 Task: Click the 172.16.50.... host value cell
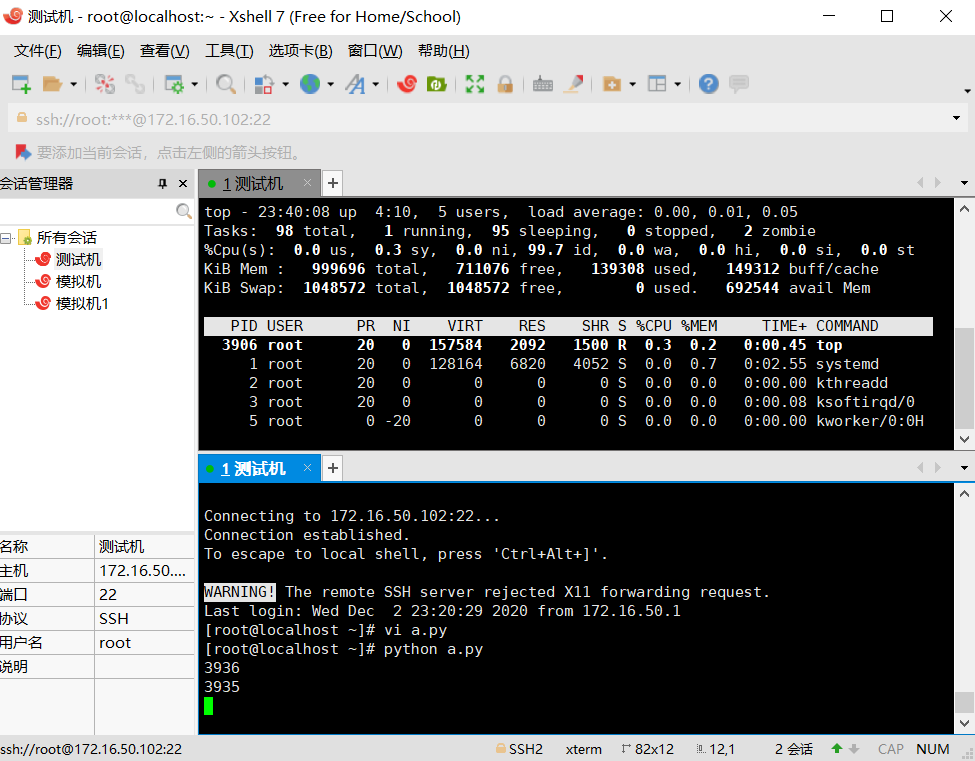click(144, 570)
